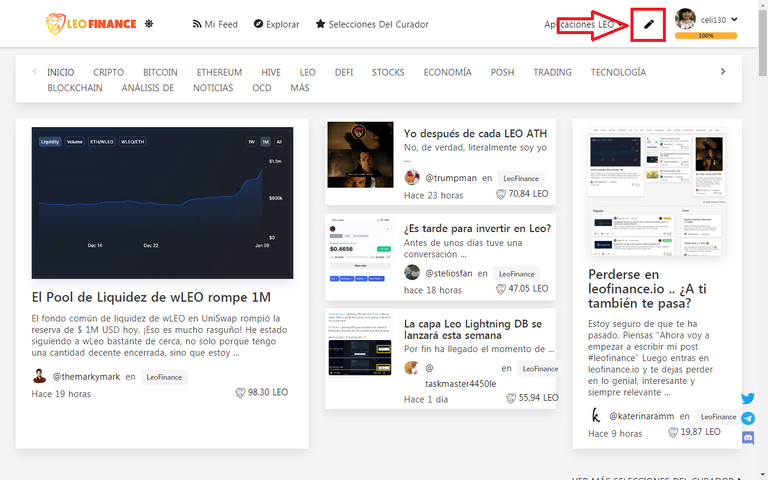
Task: Select the LEO category tab
Action: pyautogui.click(x=308, y=72)
